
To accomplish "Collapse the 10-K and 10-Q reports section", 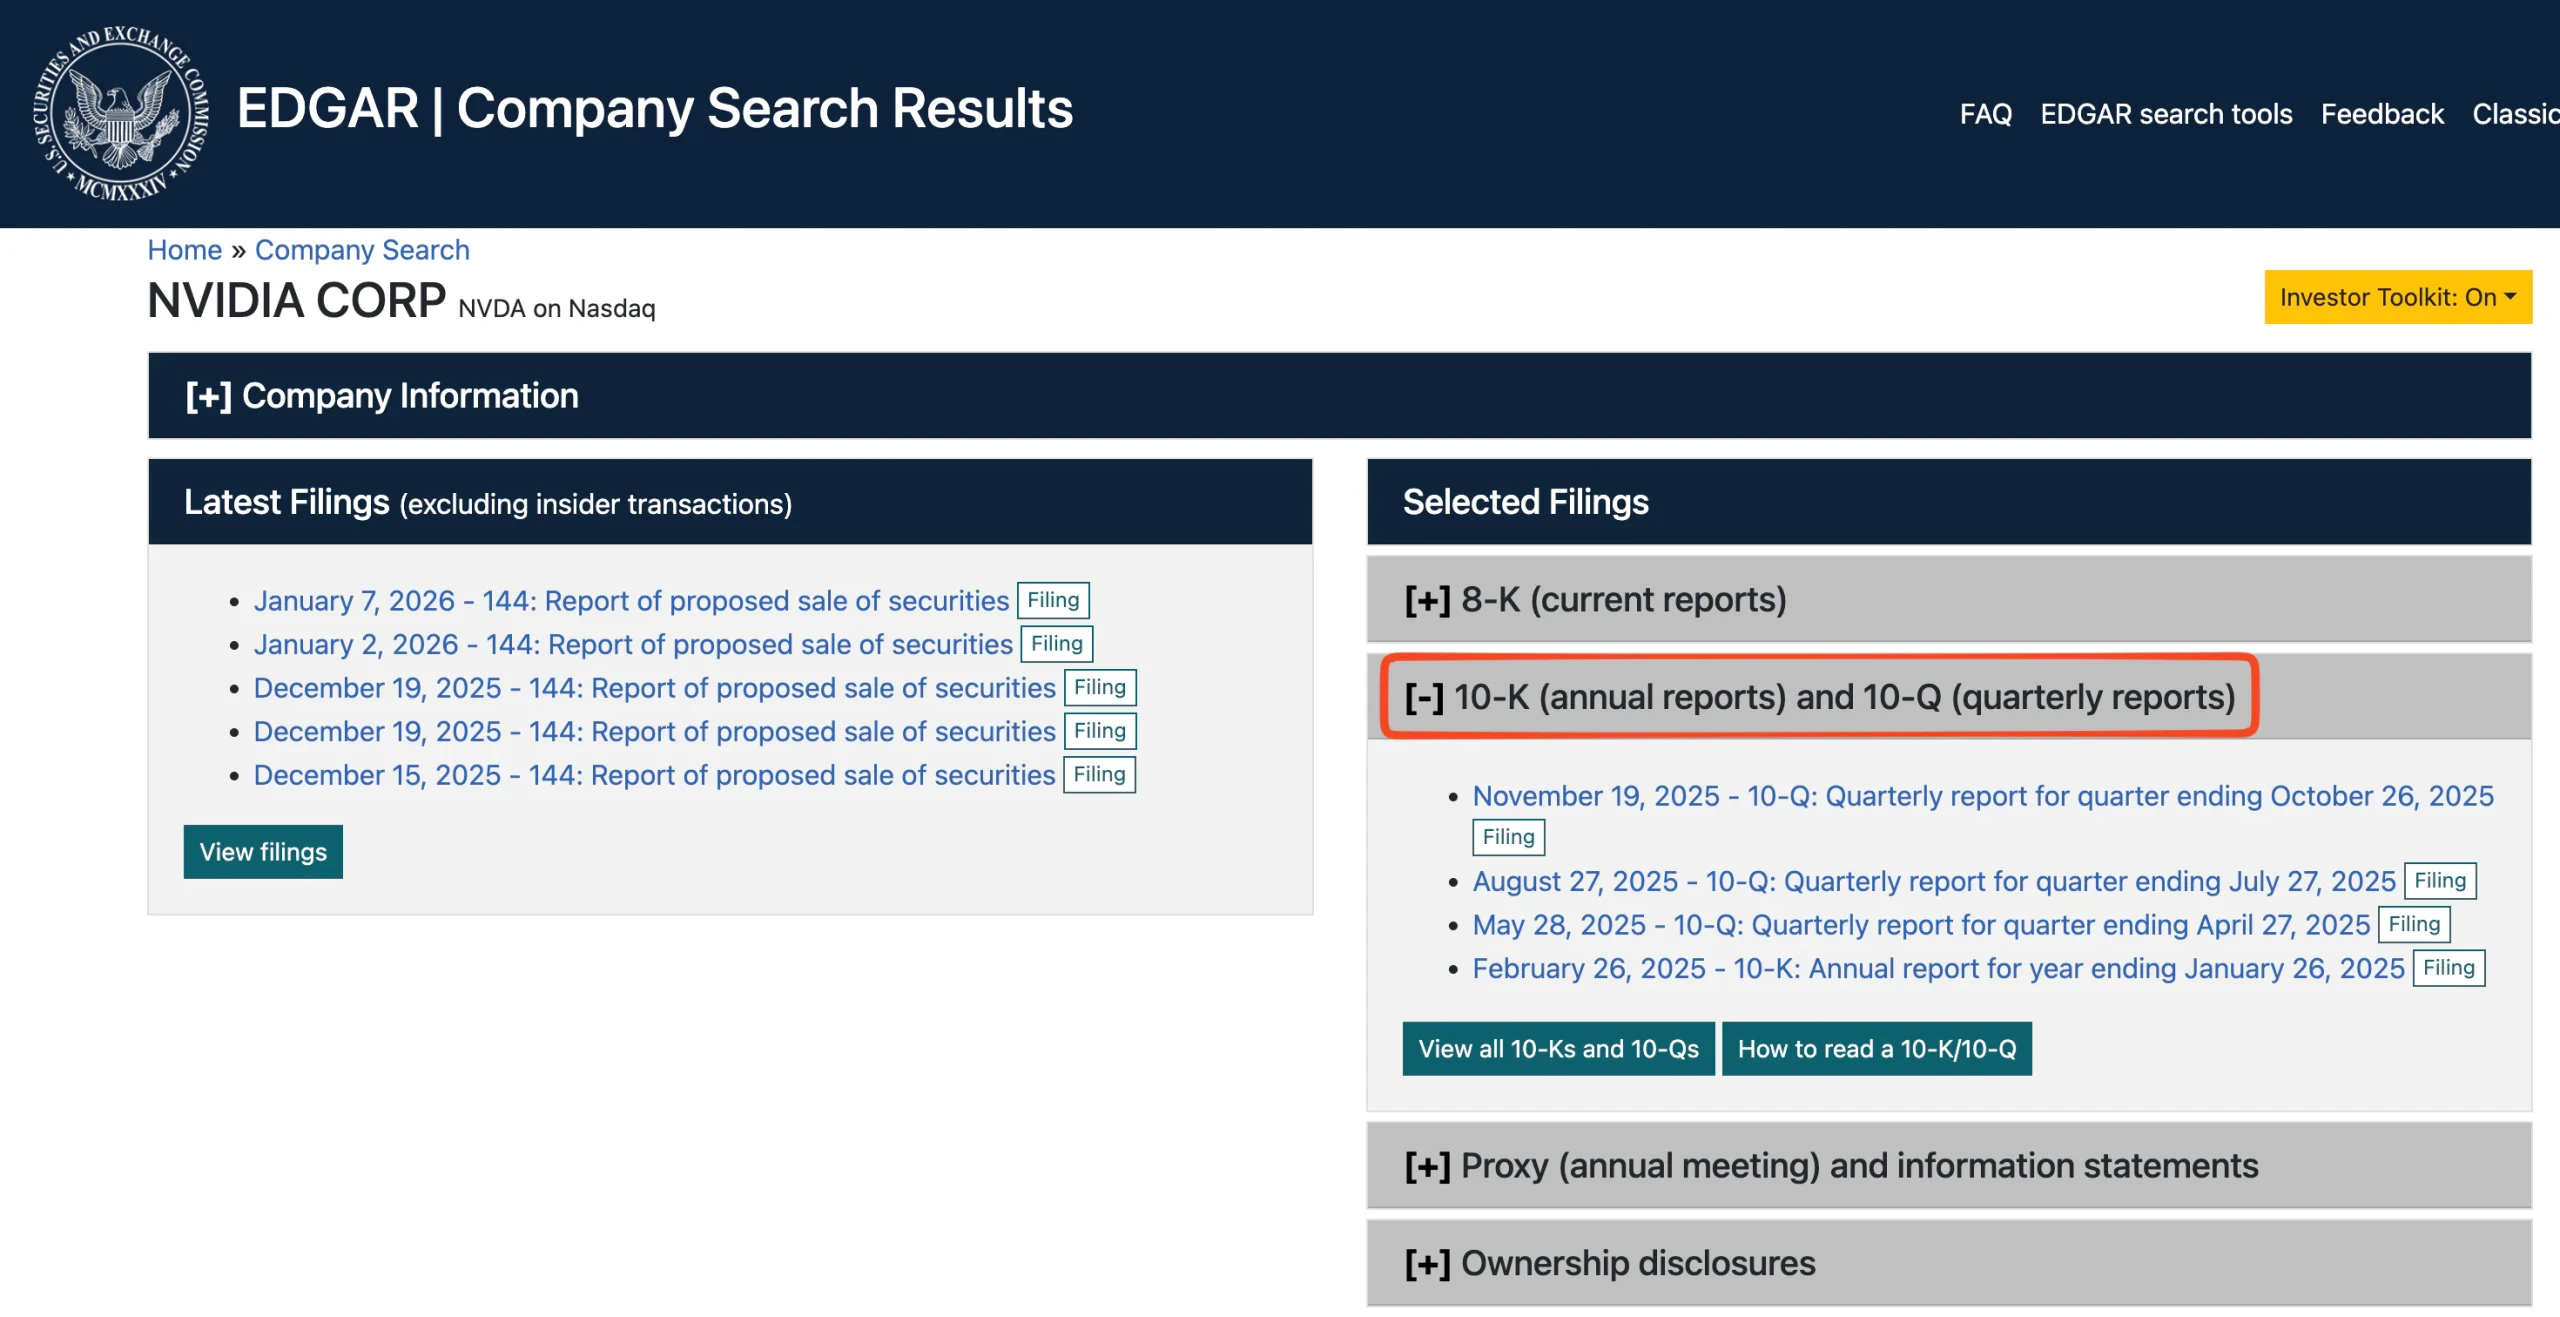I will (1818, 697).
